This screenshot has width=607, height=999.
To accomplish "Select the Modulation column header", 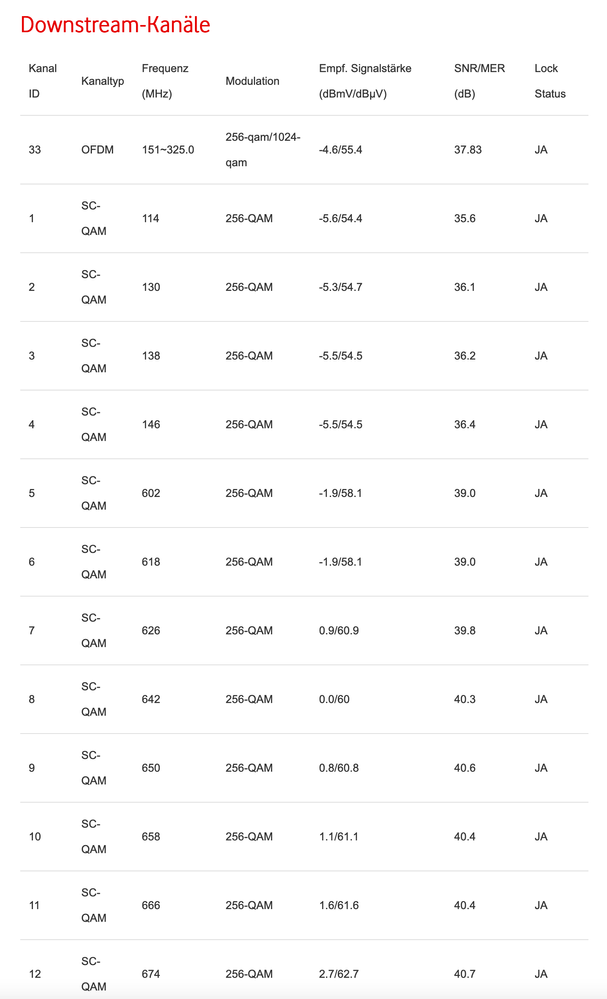I will [x=252, y=81].
